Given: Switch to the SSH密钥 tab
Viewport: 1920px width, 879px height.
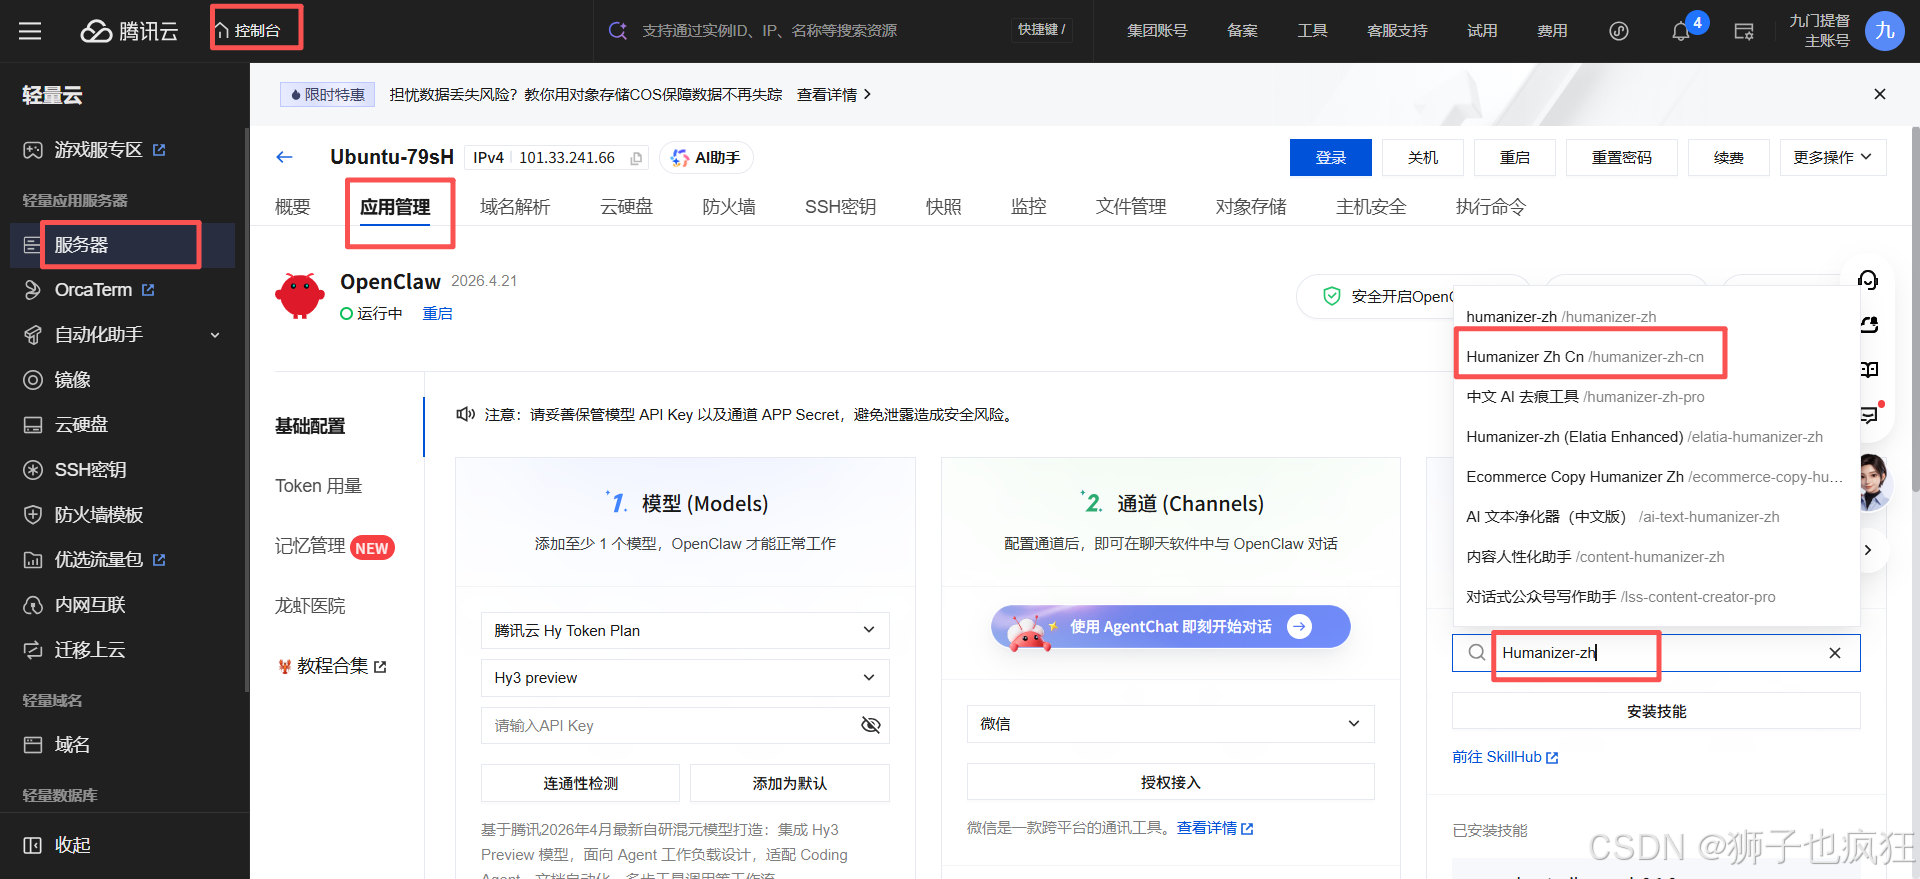Looking at the screenshot, I should 840,207.
